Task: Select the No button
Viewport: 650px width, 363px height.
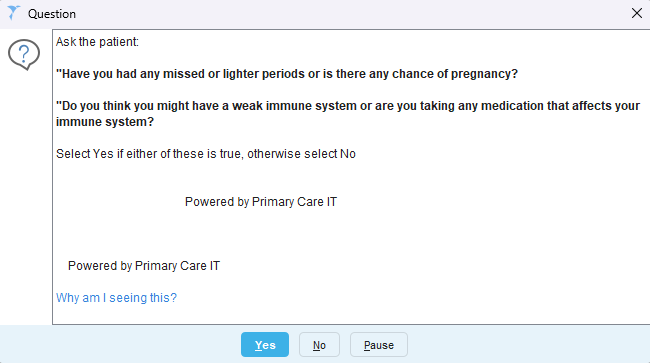Action: pos(319,344)
